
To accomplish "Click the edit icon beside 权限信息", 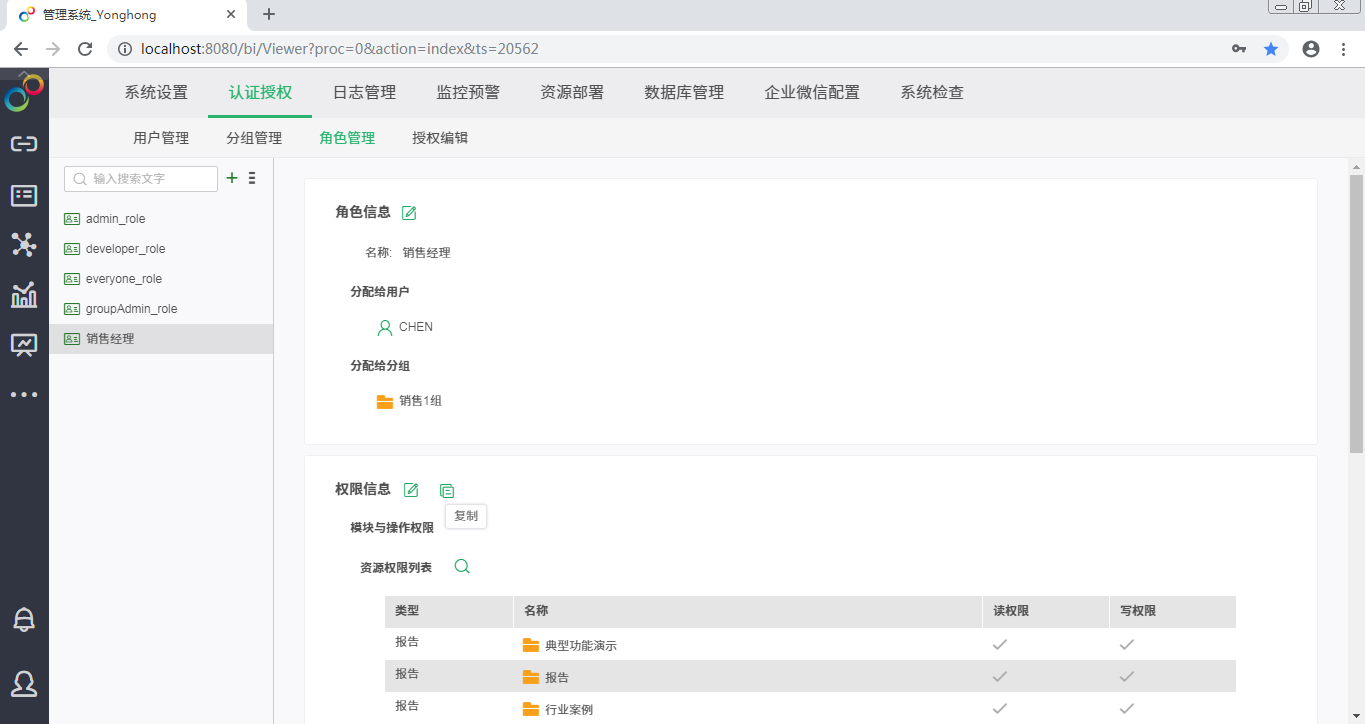I will point(411,490).
